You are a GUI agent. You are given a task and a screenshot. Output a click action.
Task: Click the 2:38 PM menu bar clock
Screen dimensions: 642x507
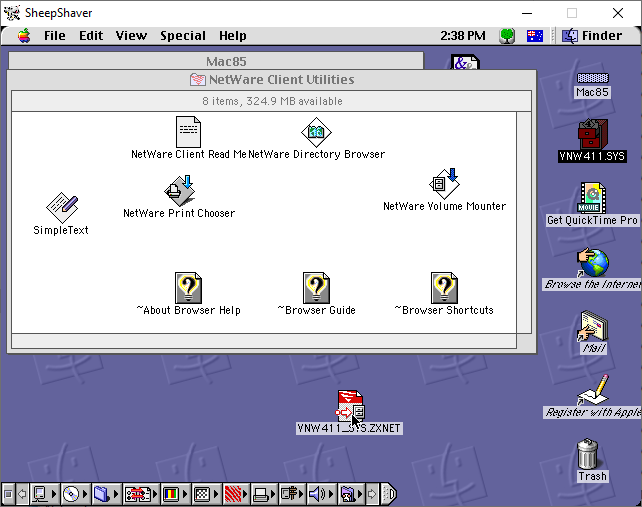(463, 36)
